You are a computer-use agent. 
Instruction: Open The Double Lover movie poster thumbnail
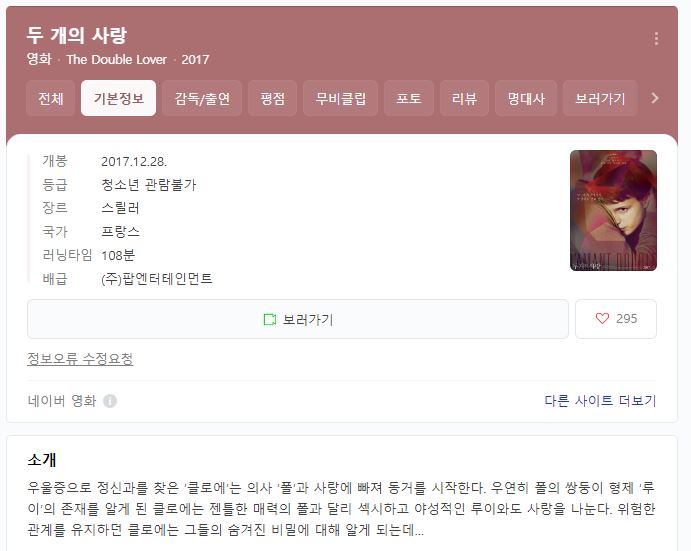(x=613, y=210)
